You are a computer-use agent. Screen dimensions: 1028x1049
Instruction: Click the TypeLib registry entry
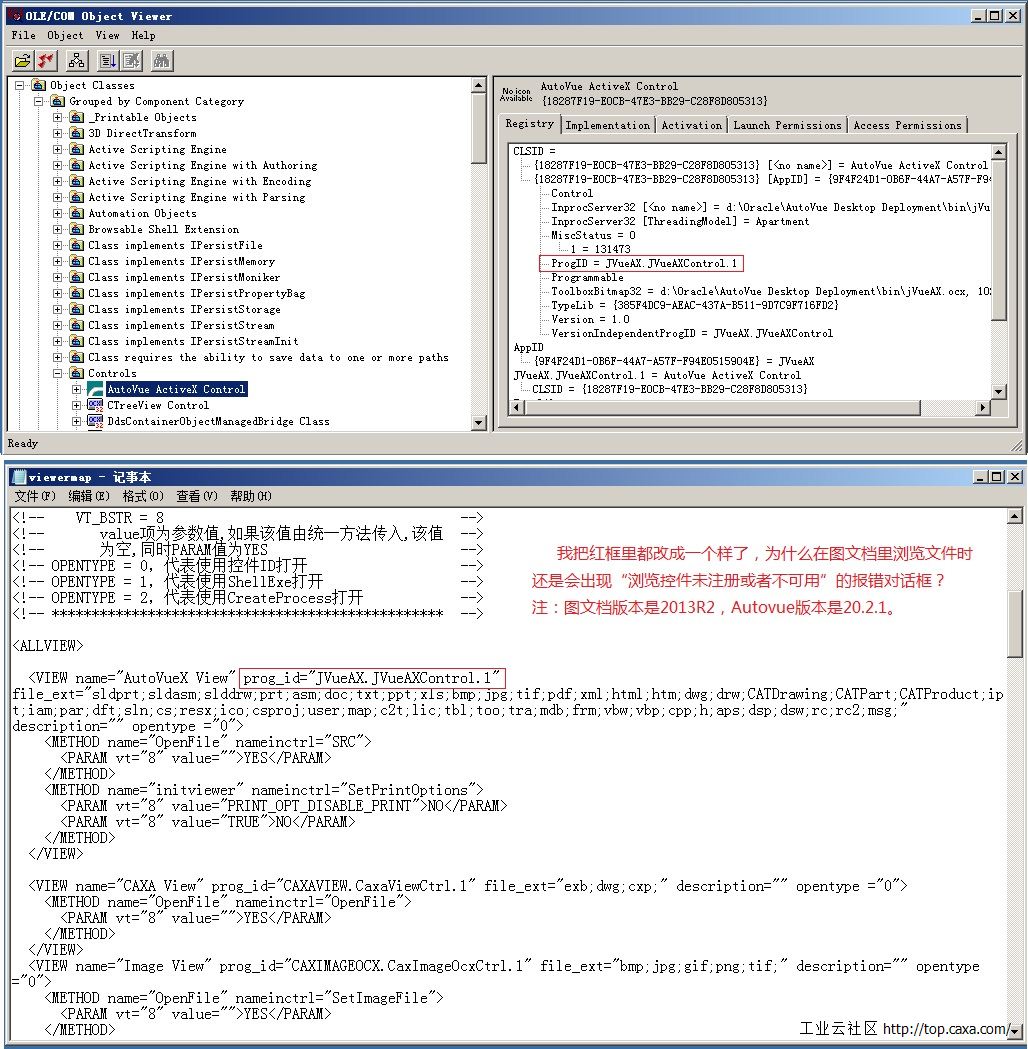694,306
